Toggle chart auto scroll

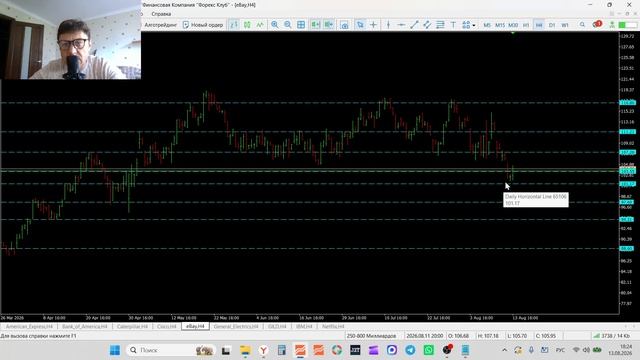click(315, 25)
